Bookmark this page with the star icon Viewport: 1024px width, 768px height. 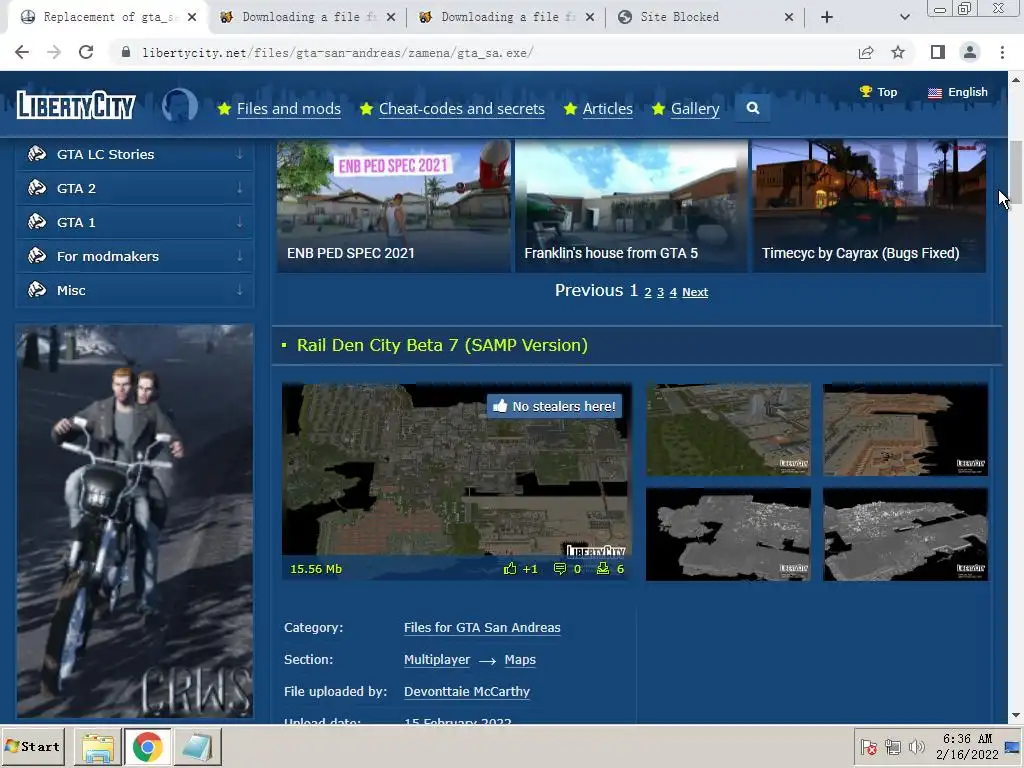coord(898,52)
